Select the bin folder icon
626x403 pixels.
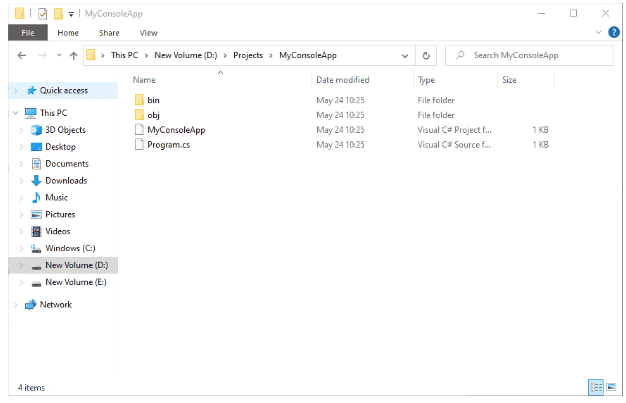[139, 100]
